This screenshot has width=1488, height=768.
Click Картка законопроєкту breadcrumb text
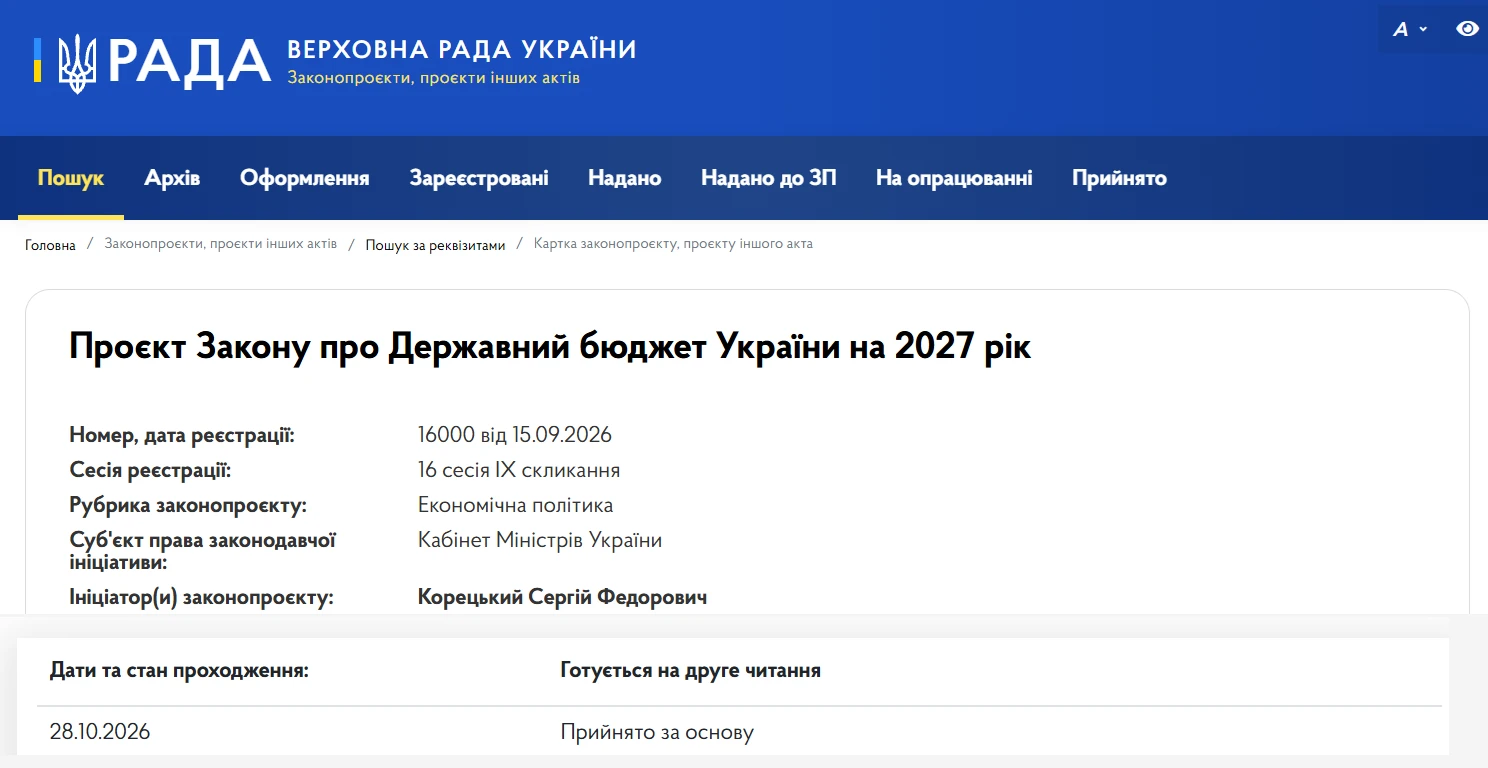coord(673,244)
